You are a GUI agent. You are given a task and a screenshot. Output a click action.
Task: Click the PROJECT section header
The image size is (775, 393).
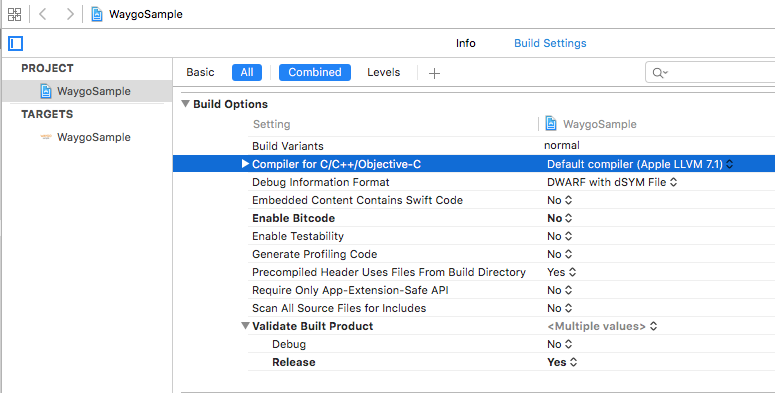click(47, 68)
